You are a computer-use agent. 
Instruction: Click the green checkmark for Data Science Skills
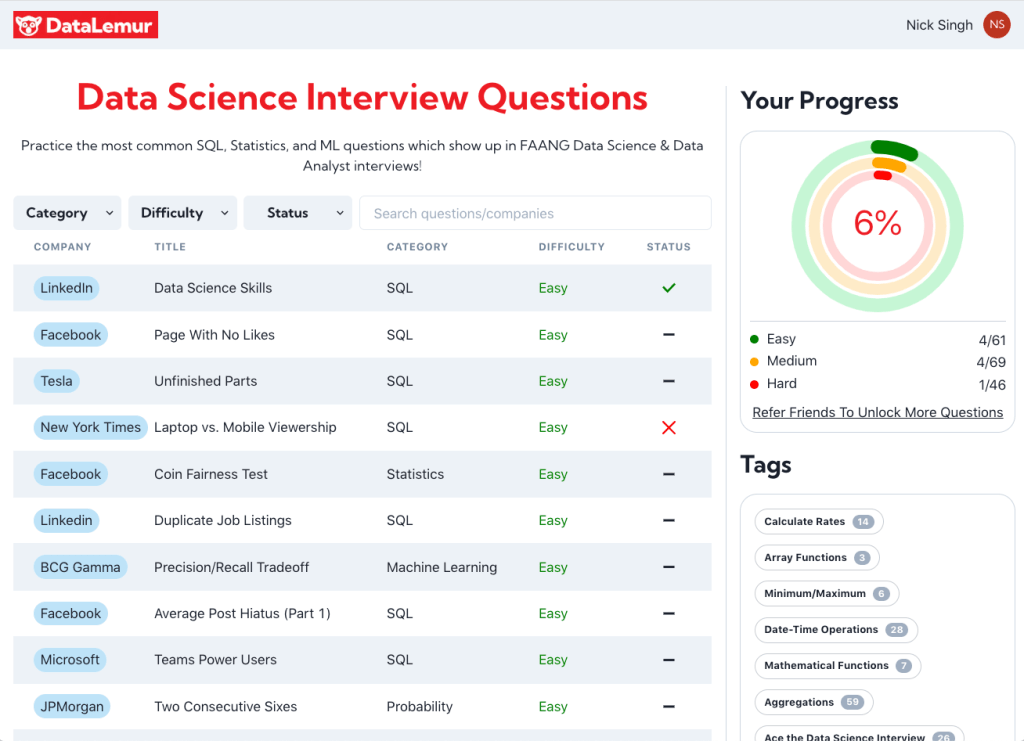coord(669,288)
